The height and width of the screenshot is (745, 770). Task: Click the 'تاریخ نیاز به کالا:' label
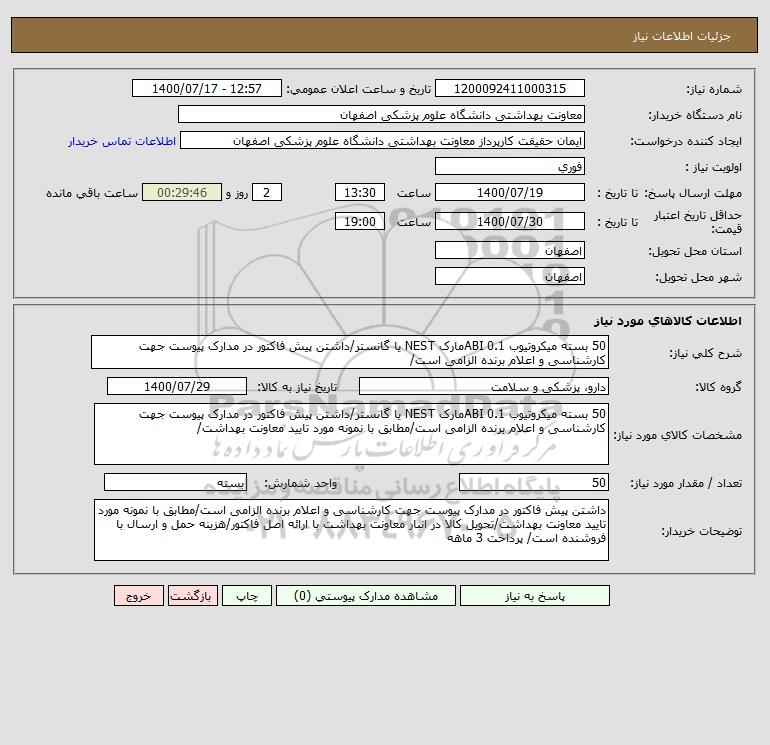297,387
